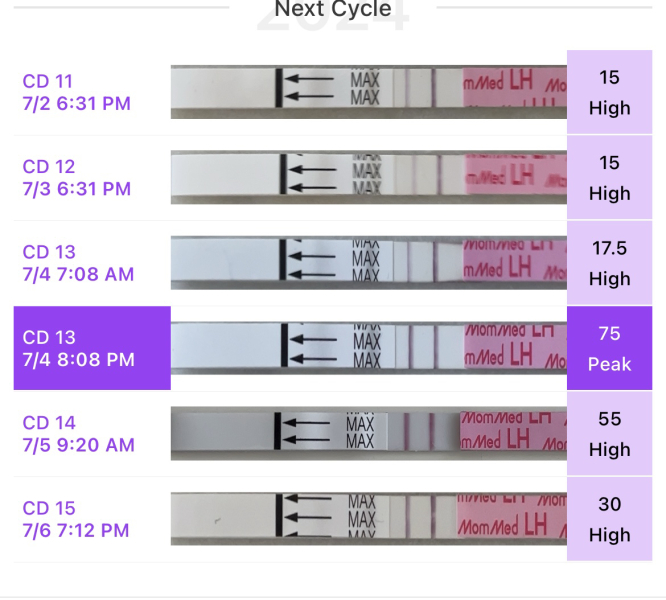
Task: Tap the 75 Peak result box
Action: [x=609, y=348]
